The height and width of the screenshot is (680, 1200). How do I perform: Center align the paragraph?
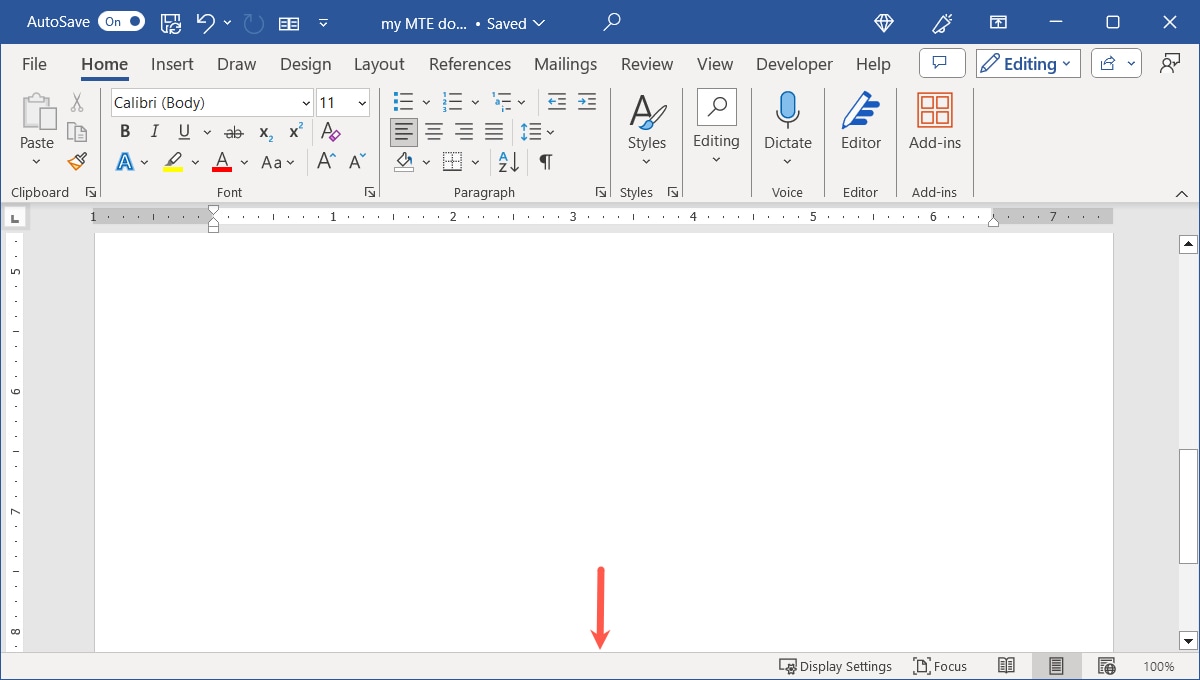pyautogui.click(x=434, y=131)
